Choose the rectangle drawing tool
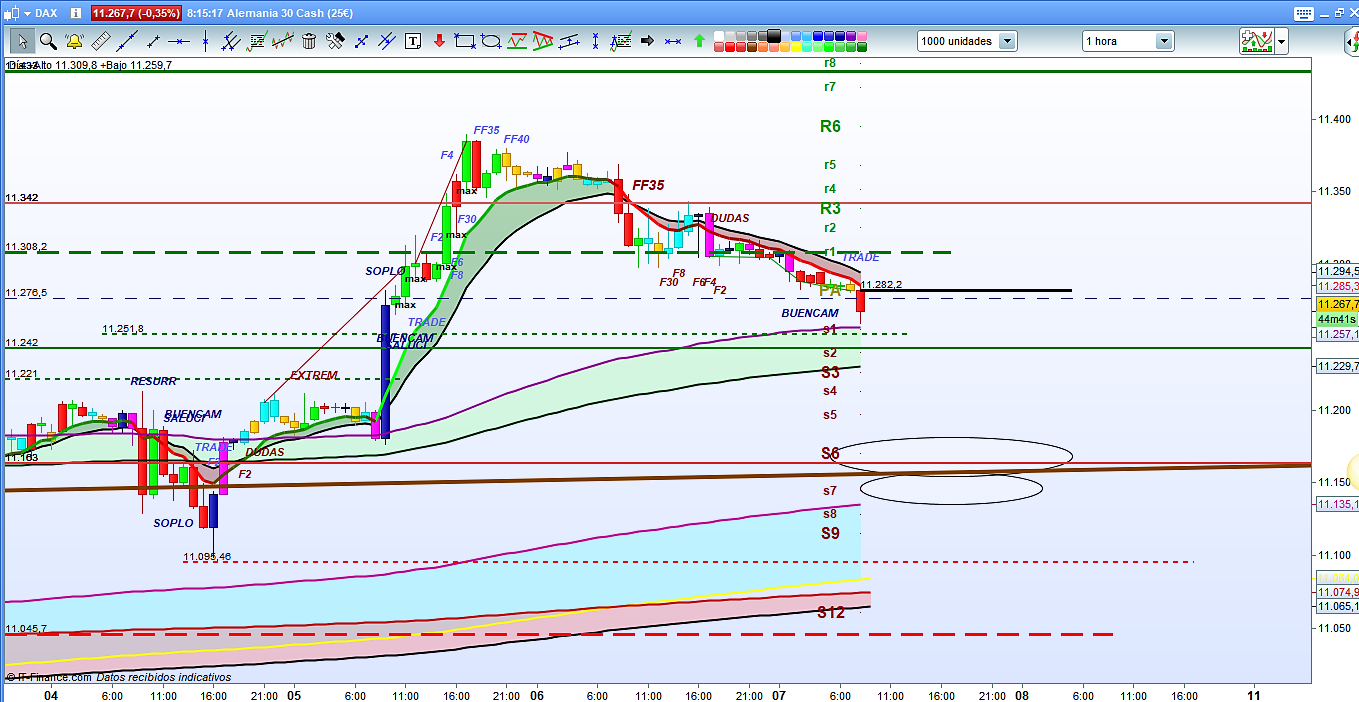Image resolution: width=1359 pixels, height=702 pixels. pos(464,41)
